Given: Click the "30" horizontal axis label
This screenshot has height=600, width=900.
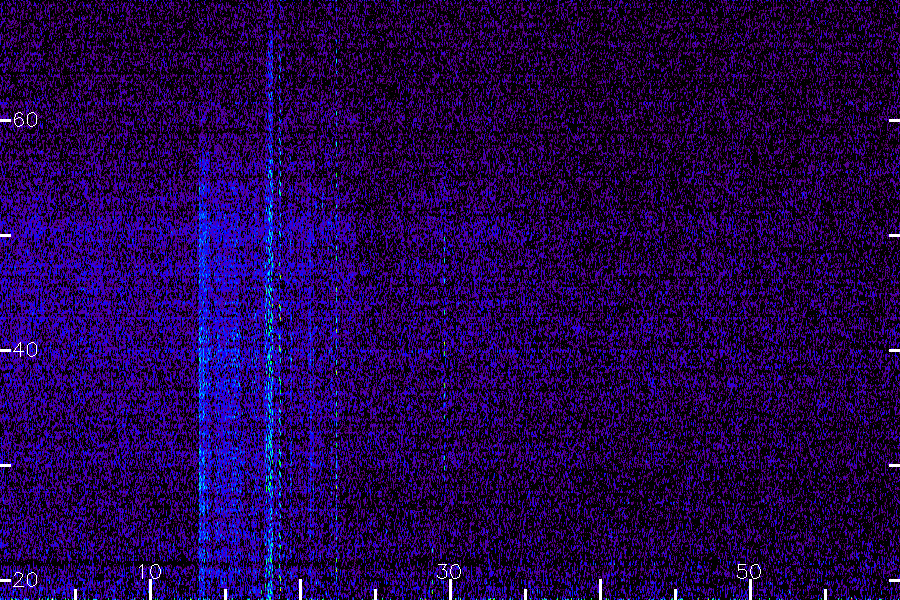Looking at the screenshot, I should coord(449,571).
